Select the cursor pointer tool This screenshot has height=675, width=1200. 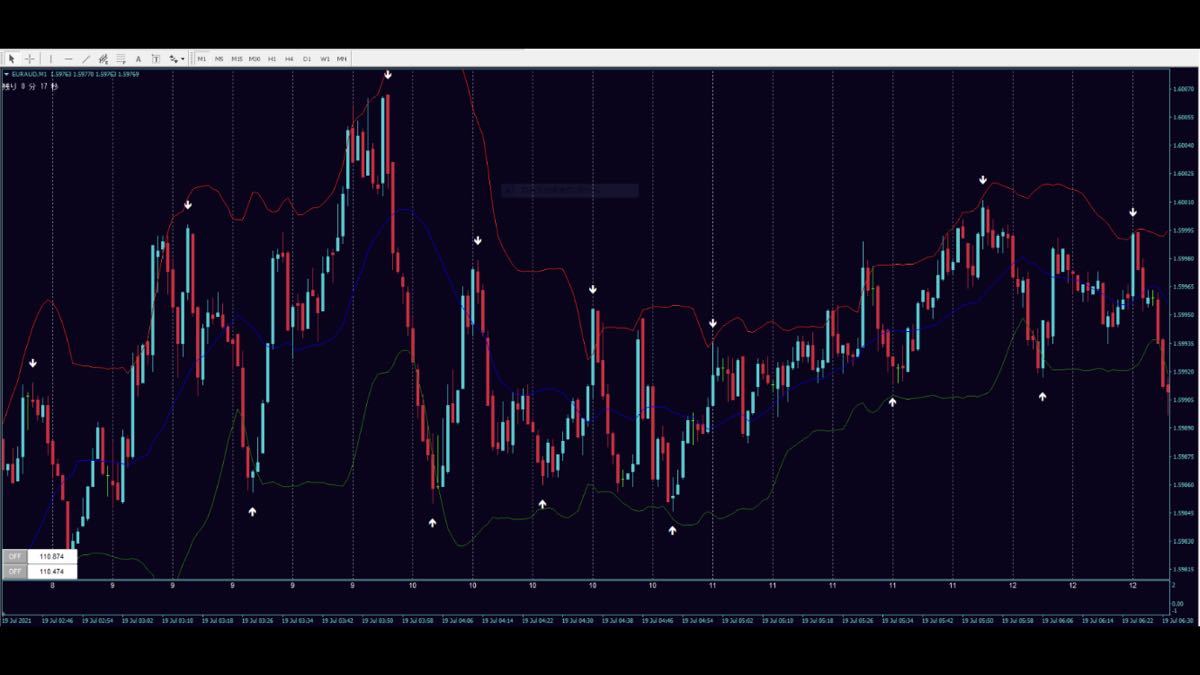click(x=12, y=59)
